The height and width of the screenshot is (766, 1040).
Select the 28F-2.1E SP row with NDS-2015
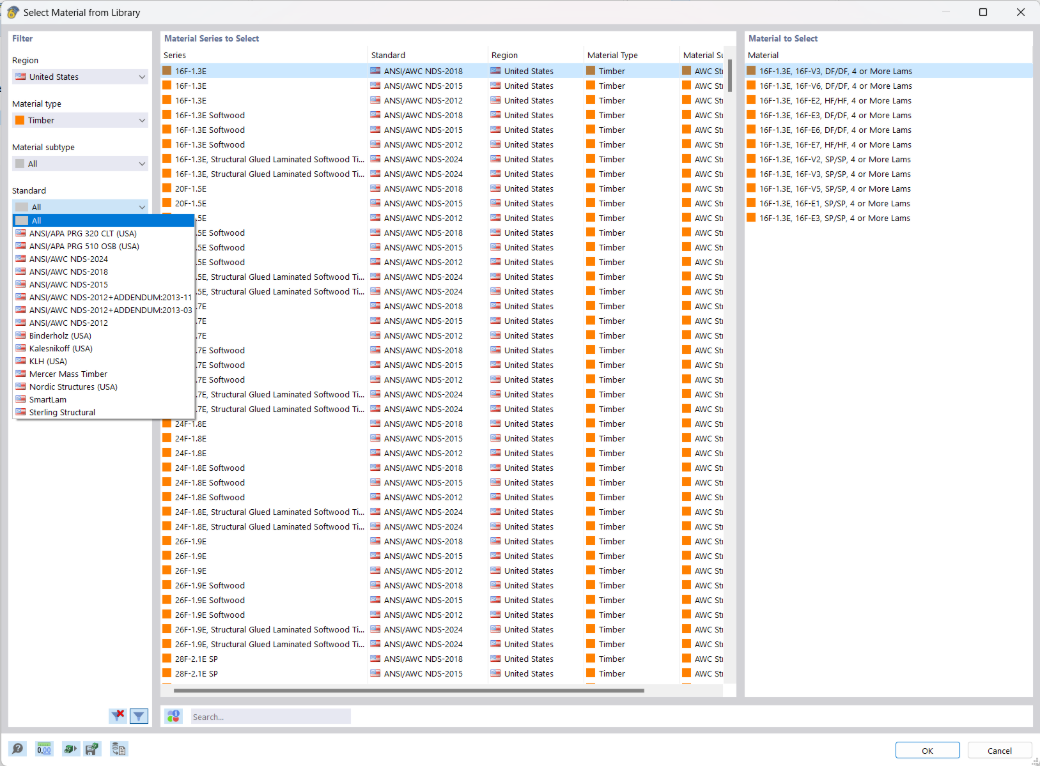point(443,674)
